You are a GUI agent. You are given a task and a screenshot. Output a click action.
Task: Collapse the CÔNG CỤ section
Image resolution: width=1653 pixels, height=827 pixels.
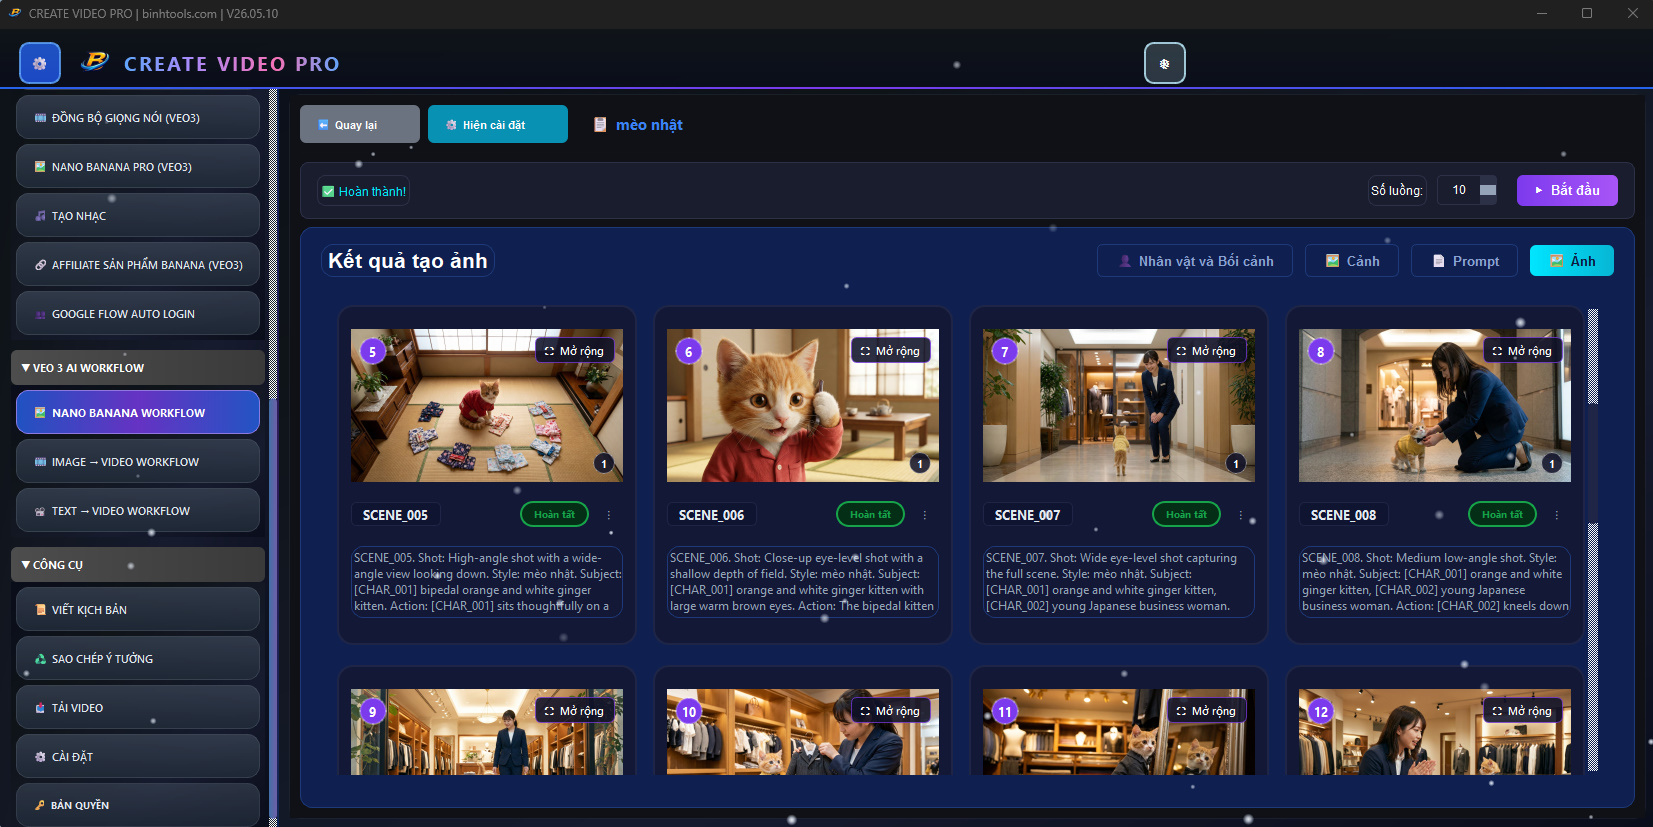(138, 565)
